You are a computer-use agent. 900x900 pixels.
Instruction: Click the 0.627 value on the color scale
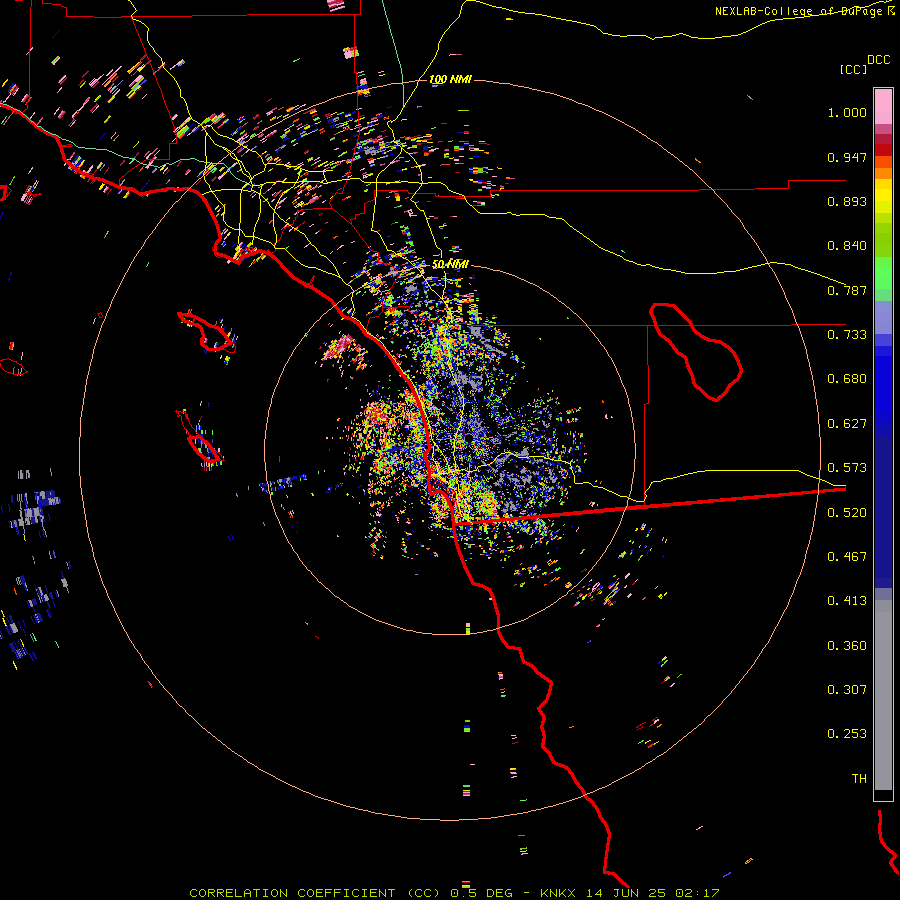pyautogui.click(x=847, y=424)
